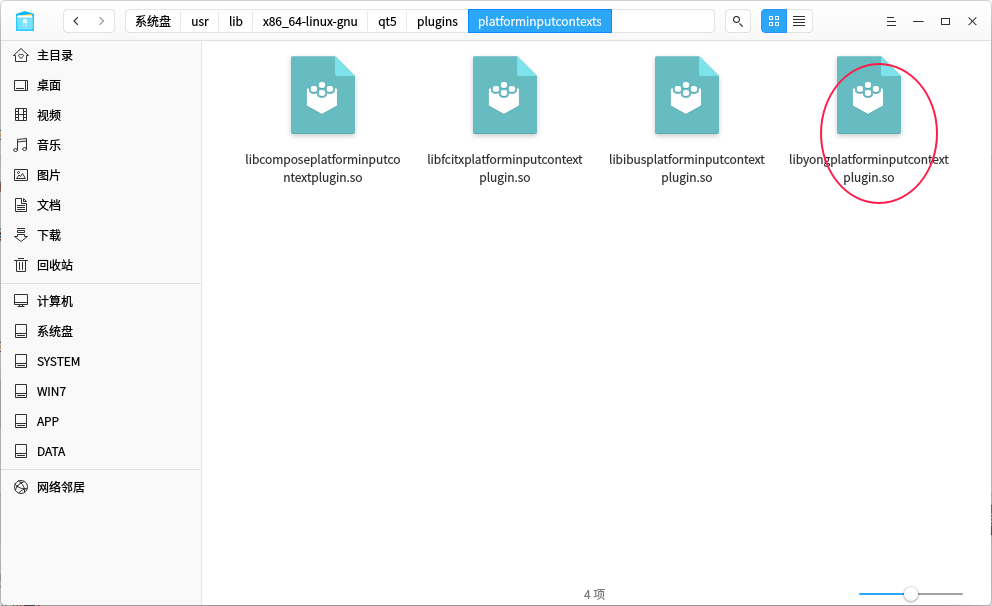This screenshot has height=606, width=992.
Task: Select libibusplatforminputcontextplugin.so file icon
Action: (686, 95)
